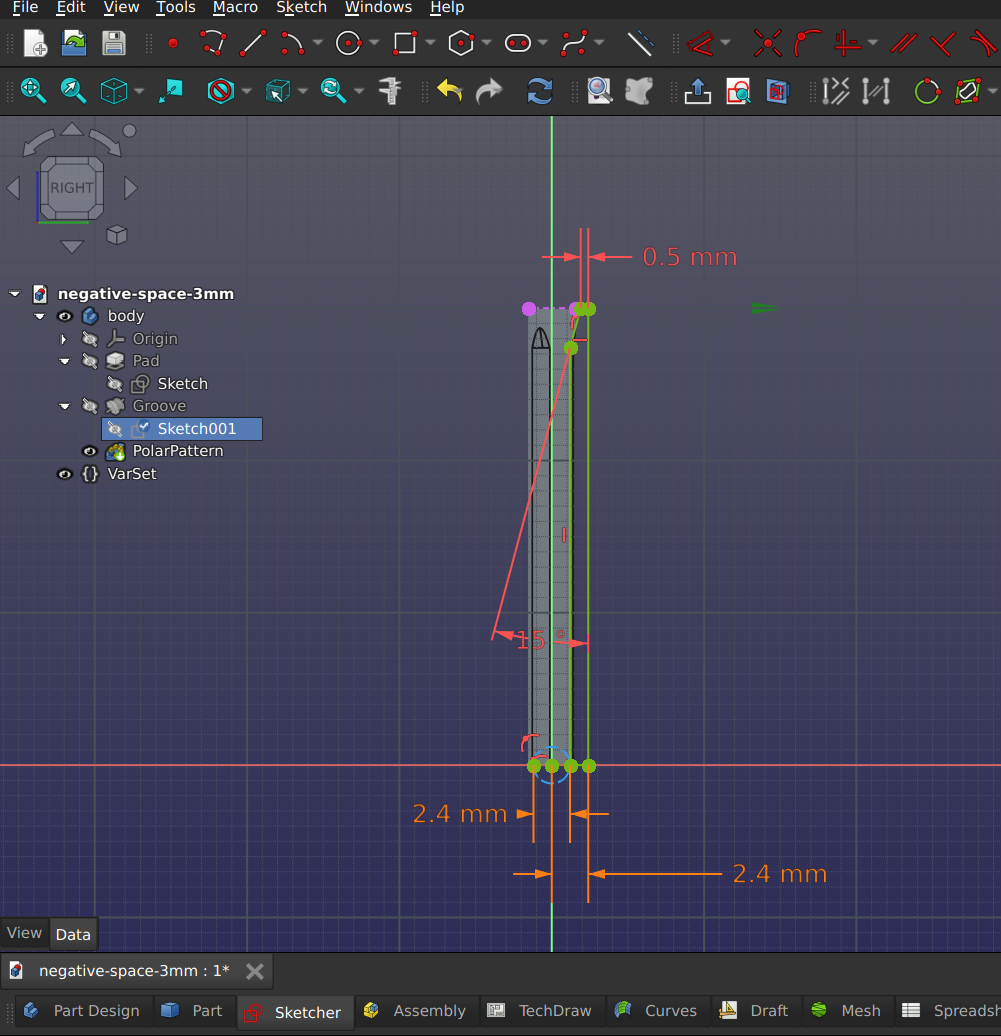Open the Polygon tool dropdown arrow
Image resolution: width=1001 pixels, height=1036 pixels.
pyautogui.click(x=487, y=44)
